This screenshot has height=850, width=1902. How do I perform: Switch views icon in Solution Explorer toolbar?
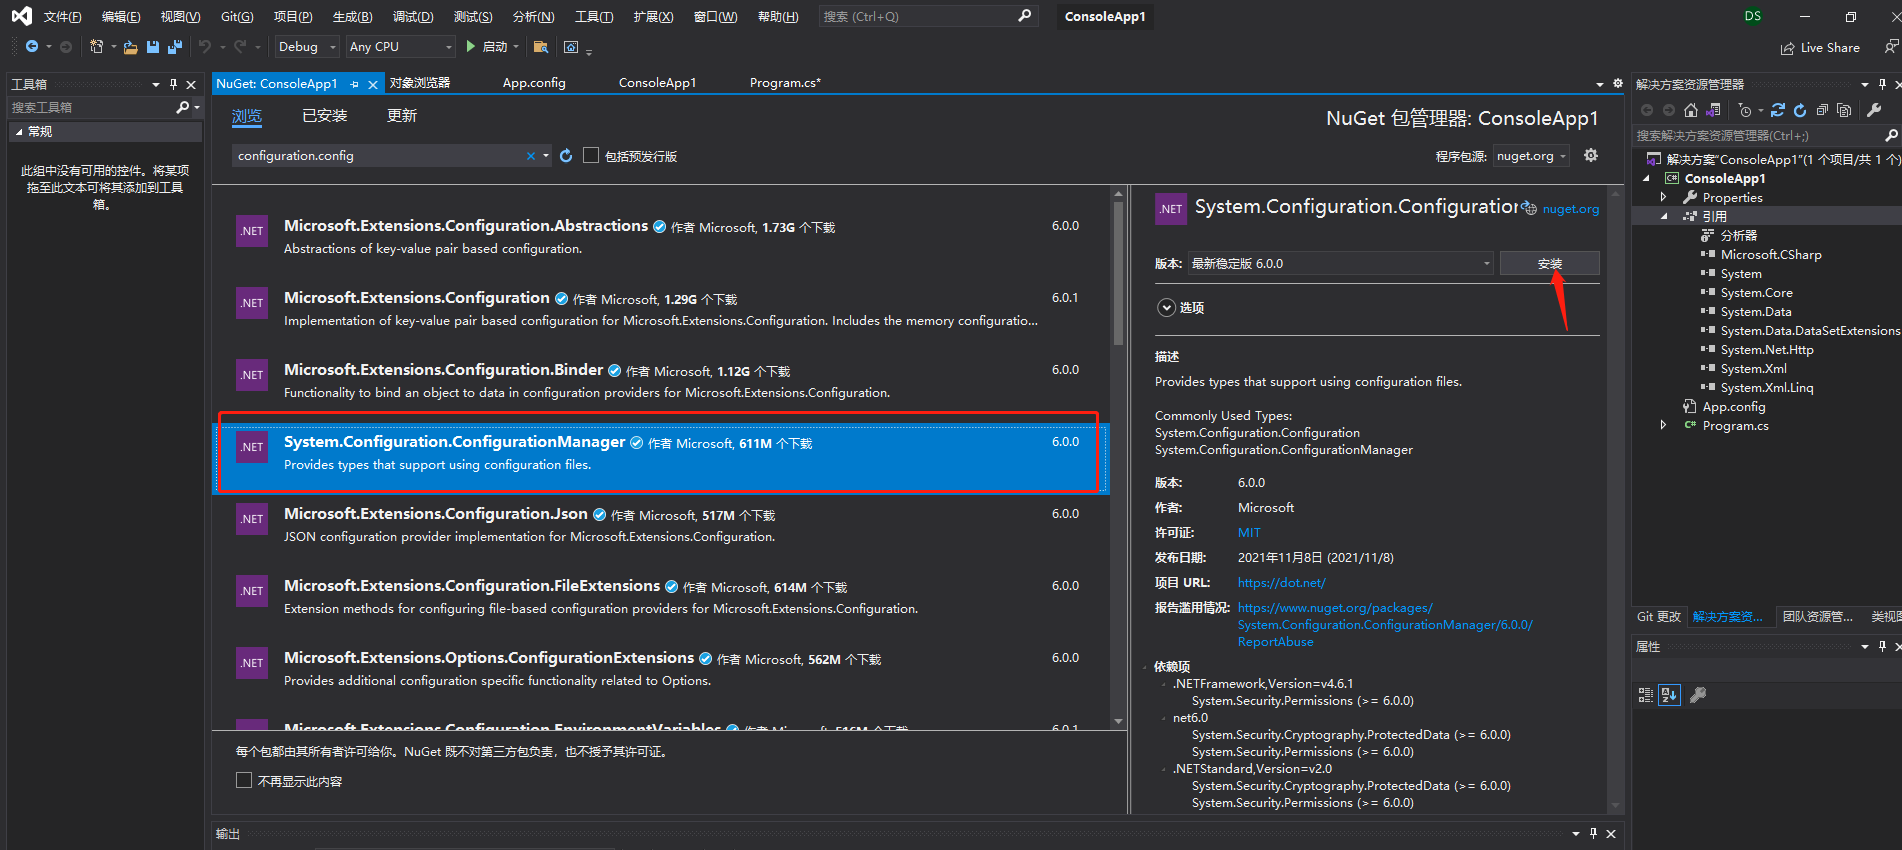[1713, 110]
